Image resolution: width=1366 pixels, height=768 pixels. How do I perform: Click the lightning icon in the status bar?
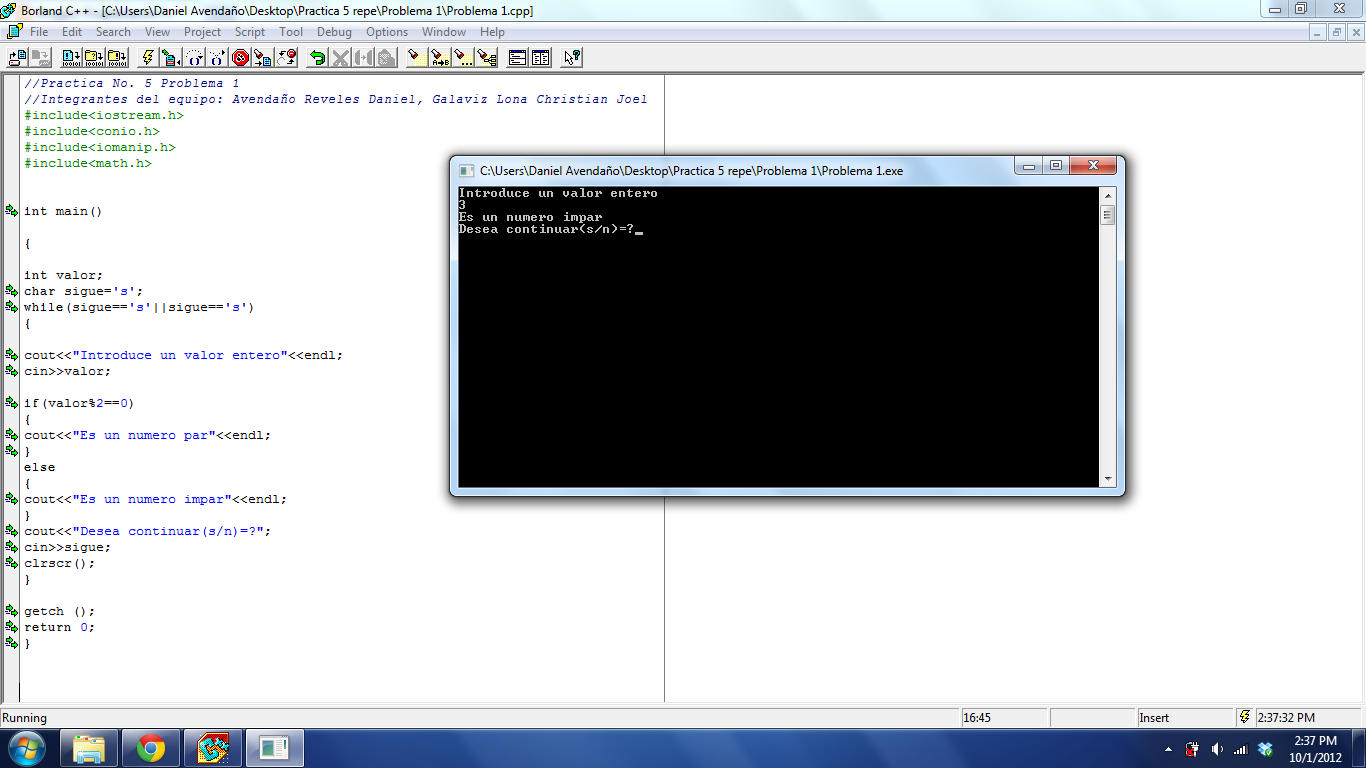click(x=1245, y=717)
